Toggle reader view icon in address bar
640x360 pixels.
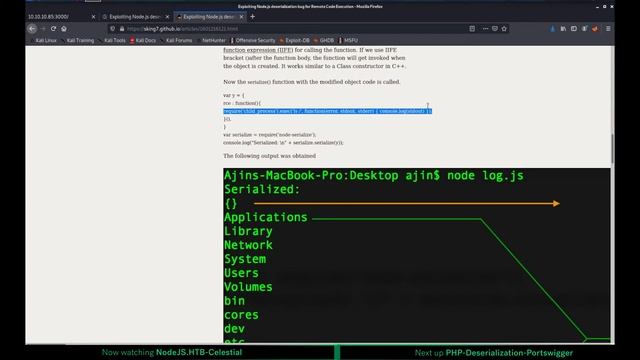(472, 29)
